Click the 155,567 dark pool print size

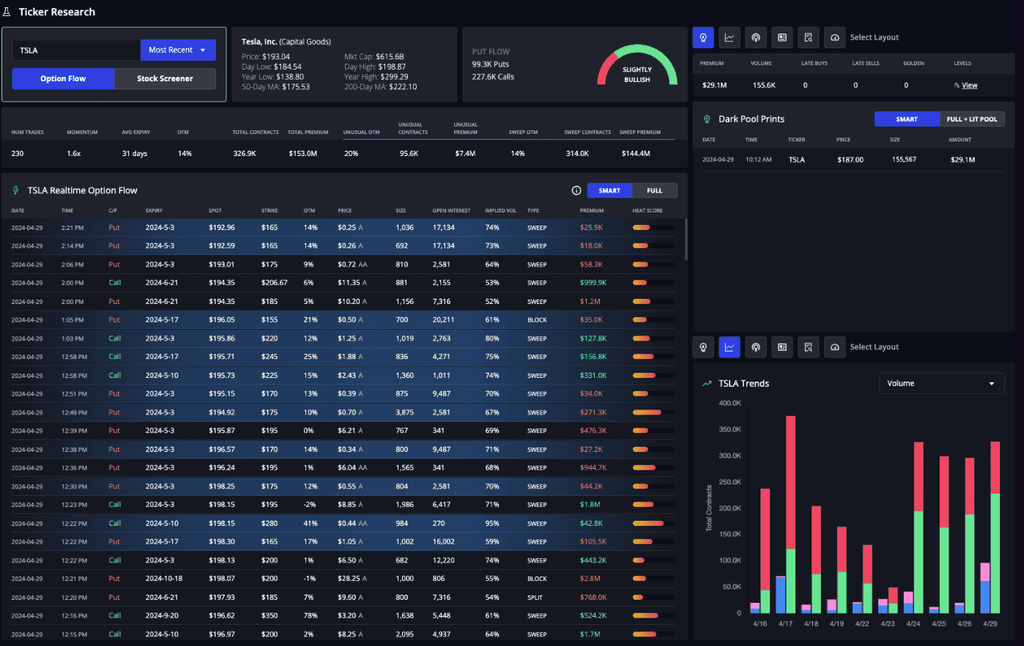(904, 160)
